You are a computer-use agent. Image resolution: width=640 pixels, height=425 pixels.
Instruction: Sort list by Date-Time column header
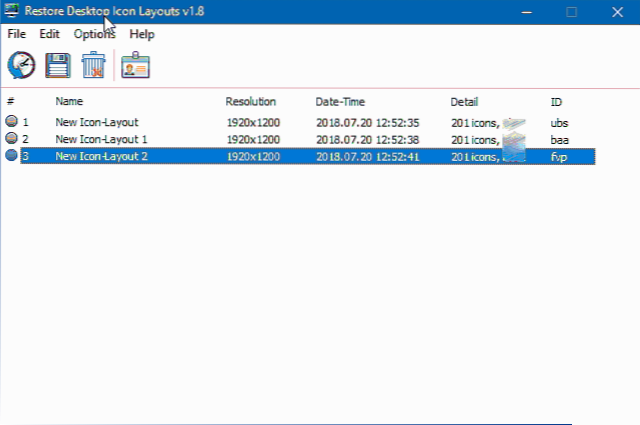point(340,102)
